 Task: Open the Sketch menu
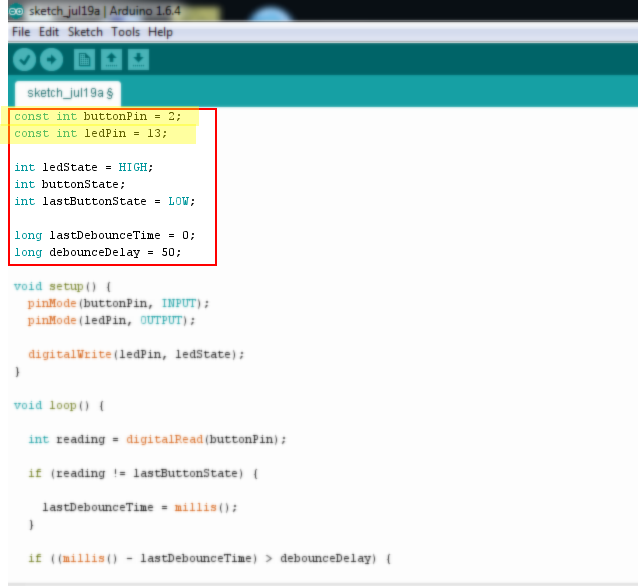point(85,32)
